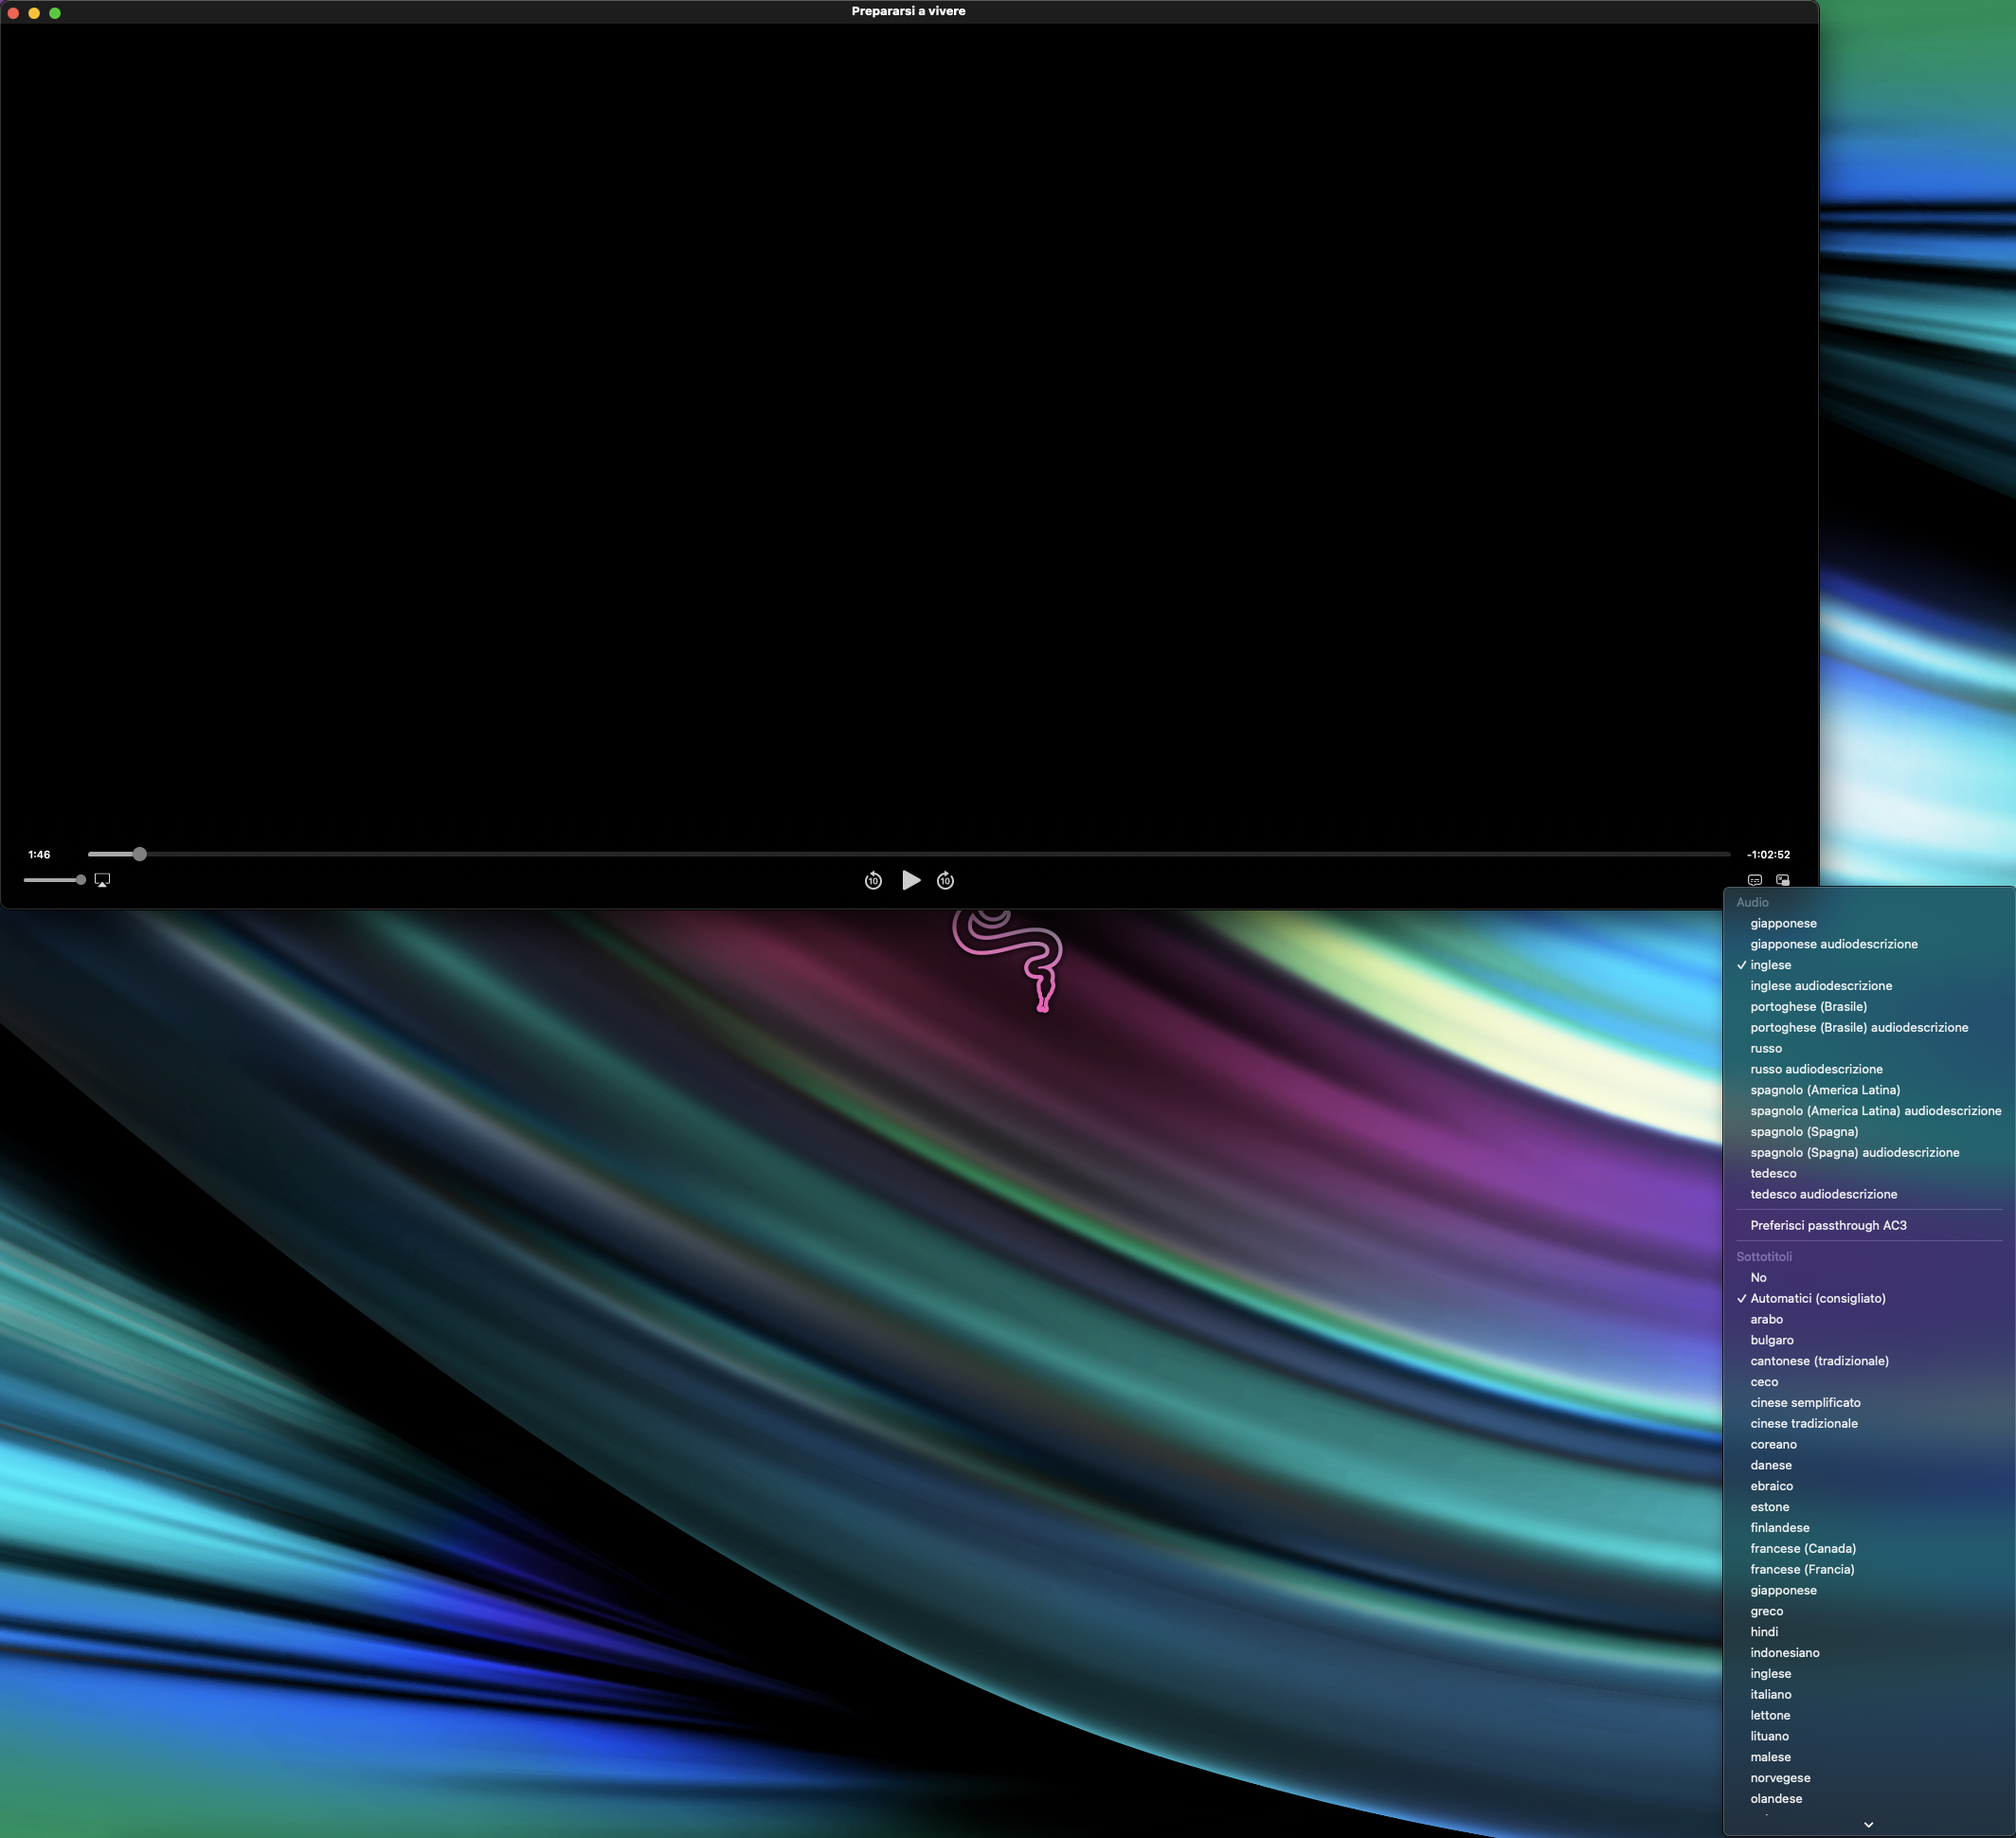2016x1838 pixels.
Task: Enter picture-in-picture mode
Action: (x=1782, y=880)
